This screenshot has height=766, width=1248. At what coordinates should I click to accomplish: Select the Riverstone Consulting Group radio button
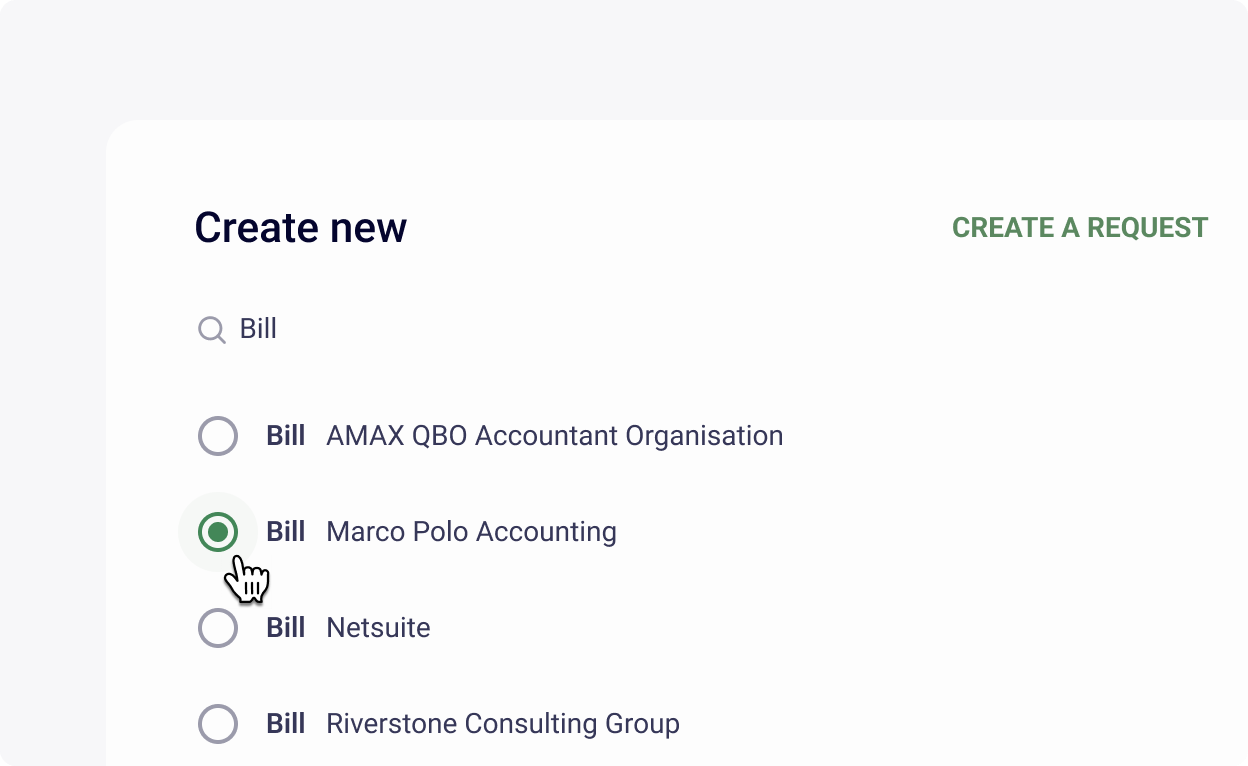[x=218, y=724]
